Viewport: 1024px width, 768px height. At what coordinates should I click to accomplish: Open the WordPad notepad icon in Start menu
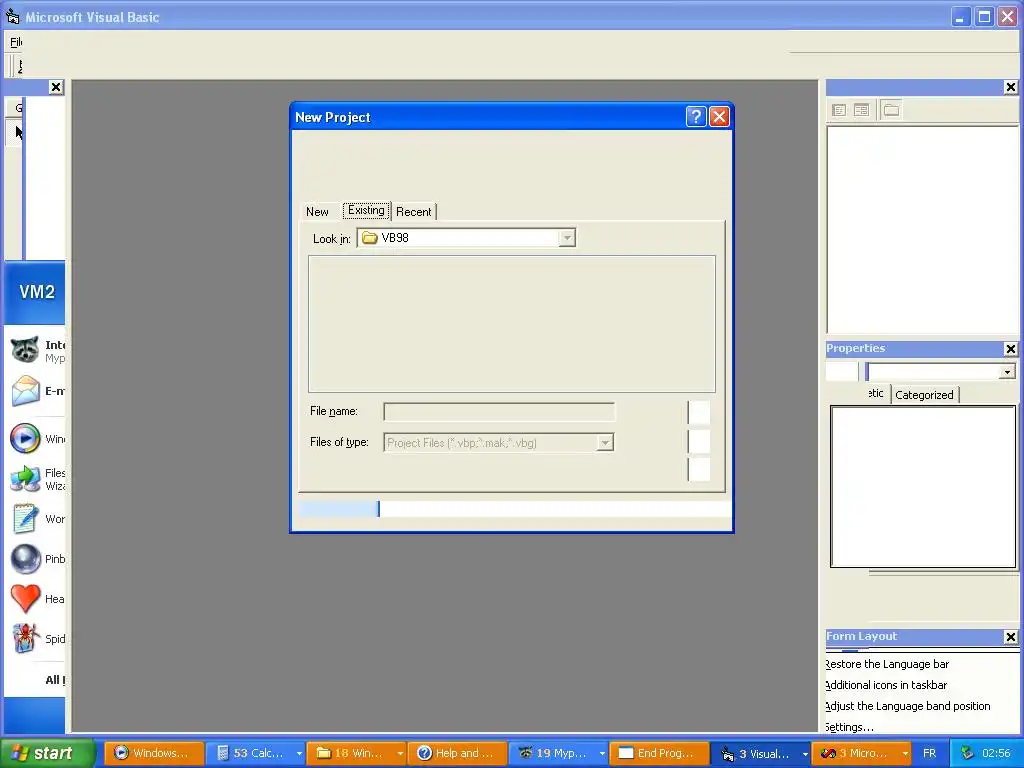tap(25, 519)
